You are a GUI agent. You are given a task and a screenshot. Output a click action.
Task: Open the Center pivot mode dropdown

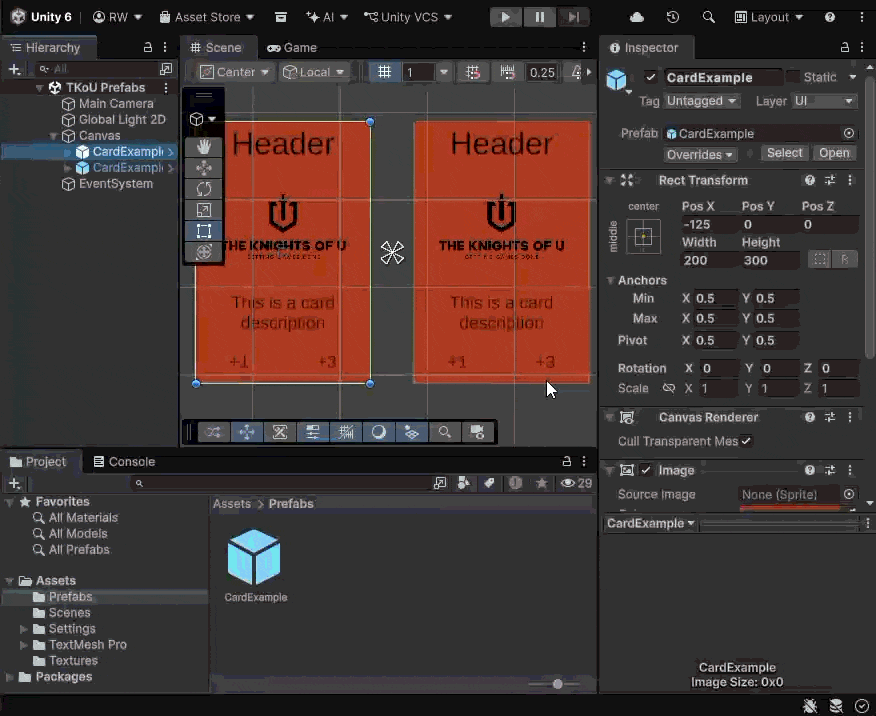point(235,72)
